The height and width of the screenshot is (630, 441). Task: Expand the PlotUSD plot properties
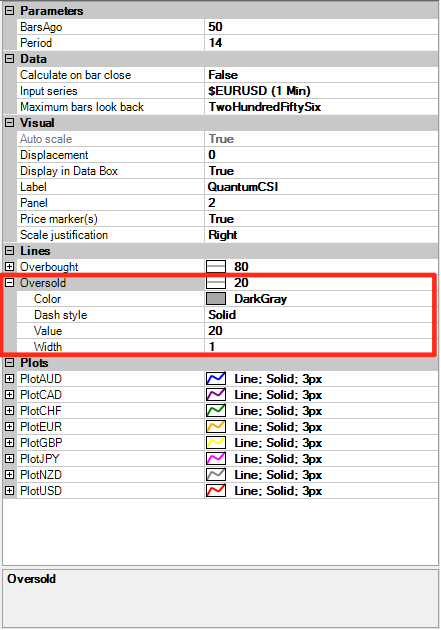(x=10, y=491)
